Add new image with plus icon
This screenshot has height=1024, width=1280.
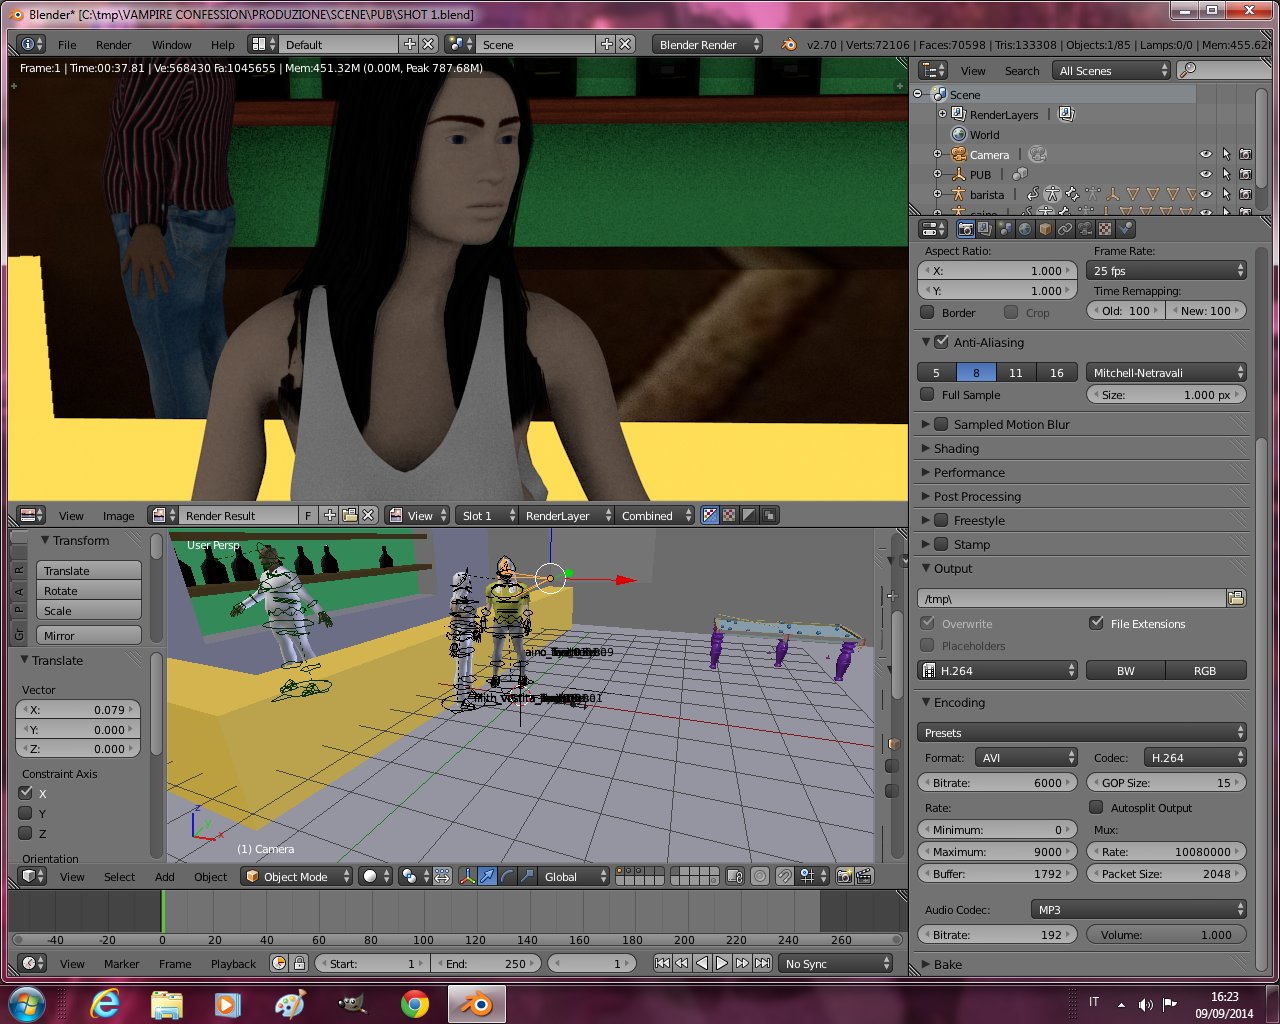tap(329, 515)
